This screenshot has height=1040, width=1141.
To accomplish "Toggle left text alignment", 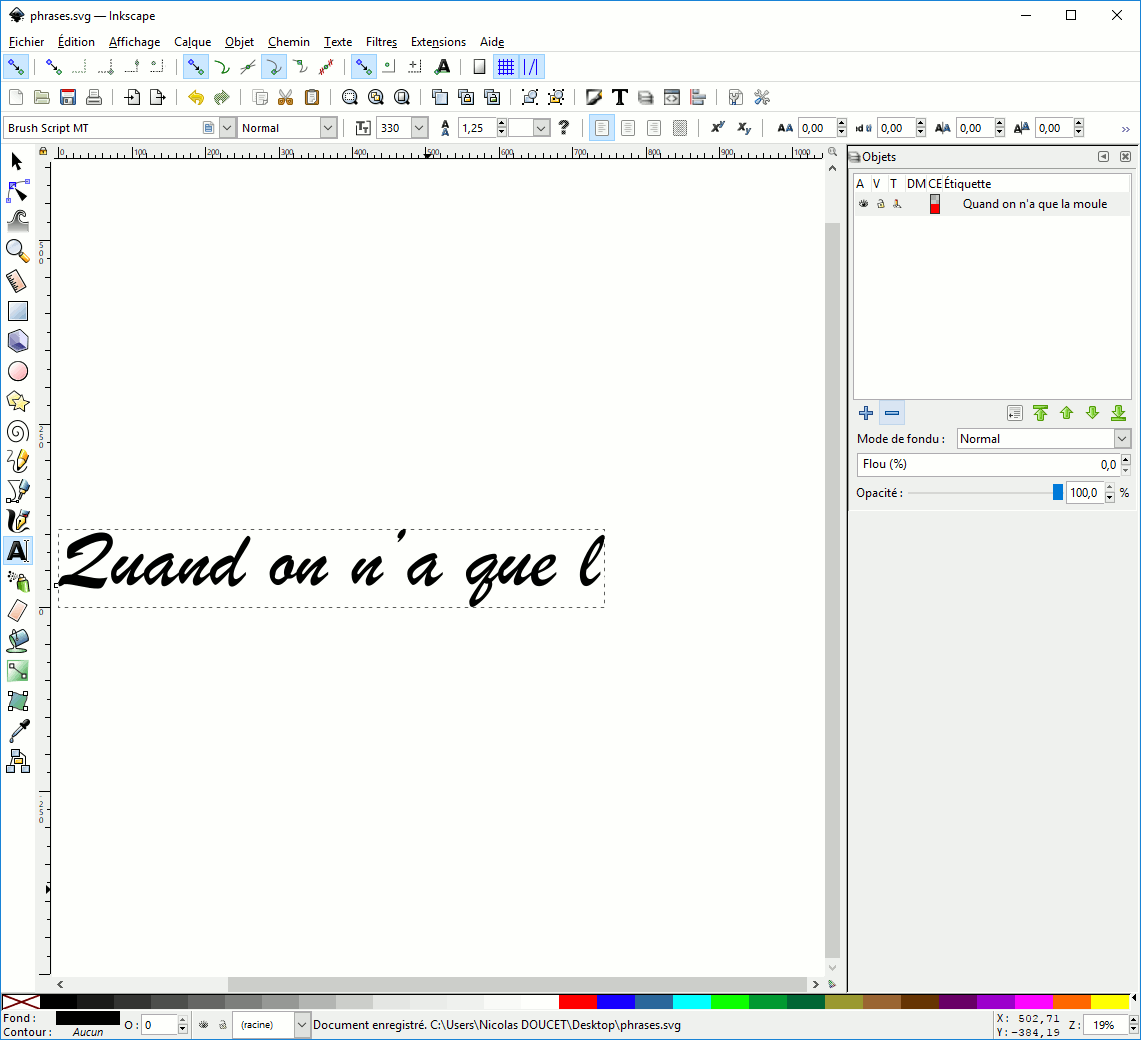I will pyautogui.click(x=602, y=128).
